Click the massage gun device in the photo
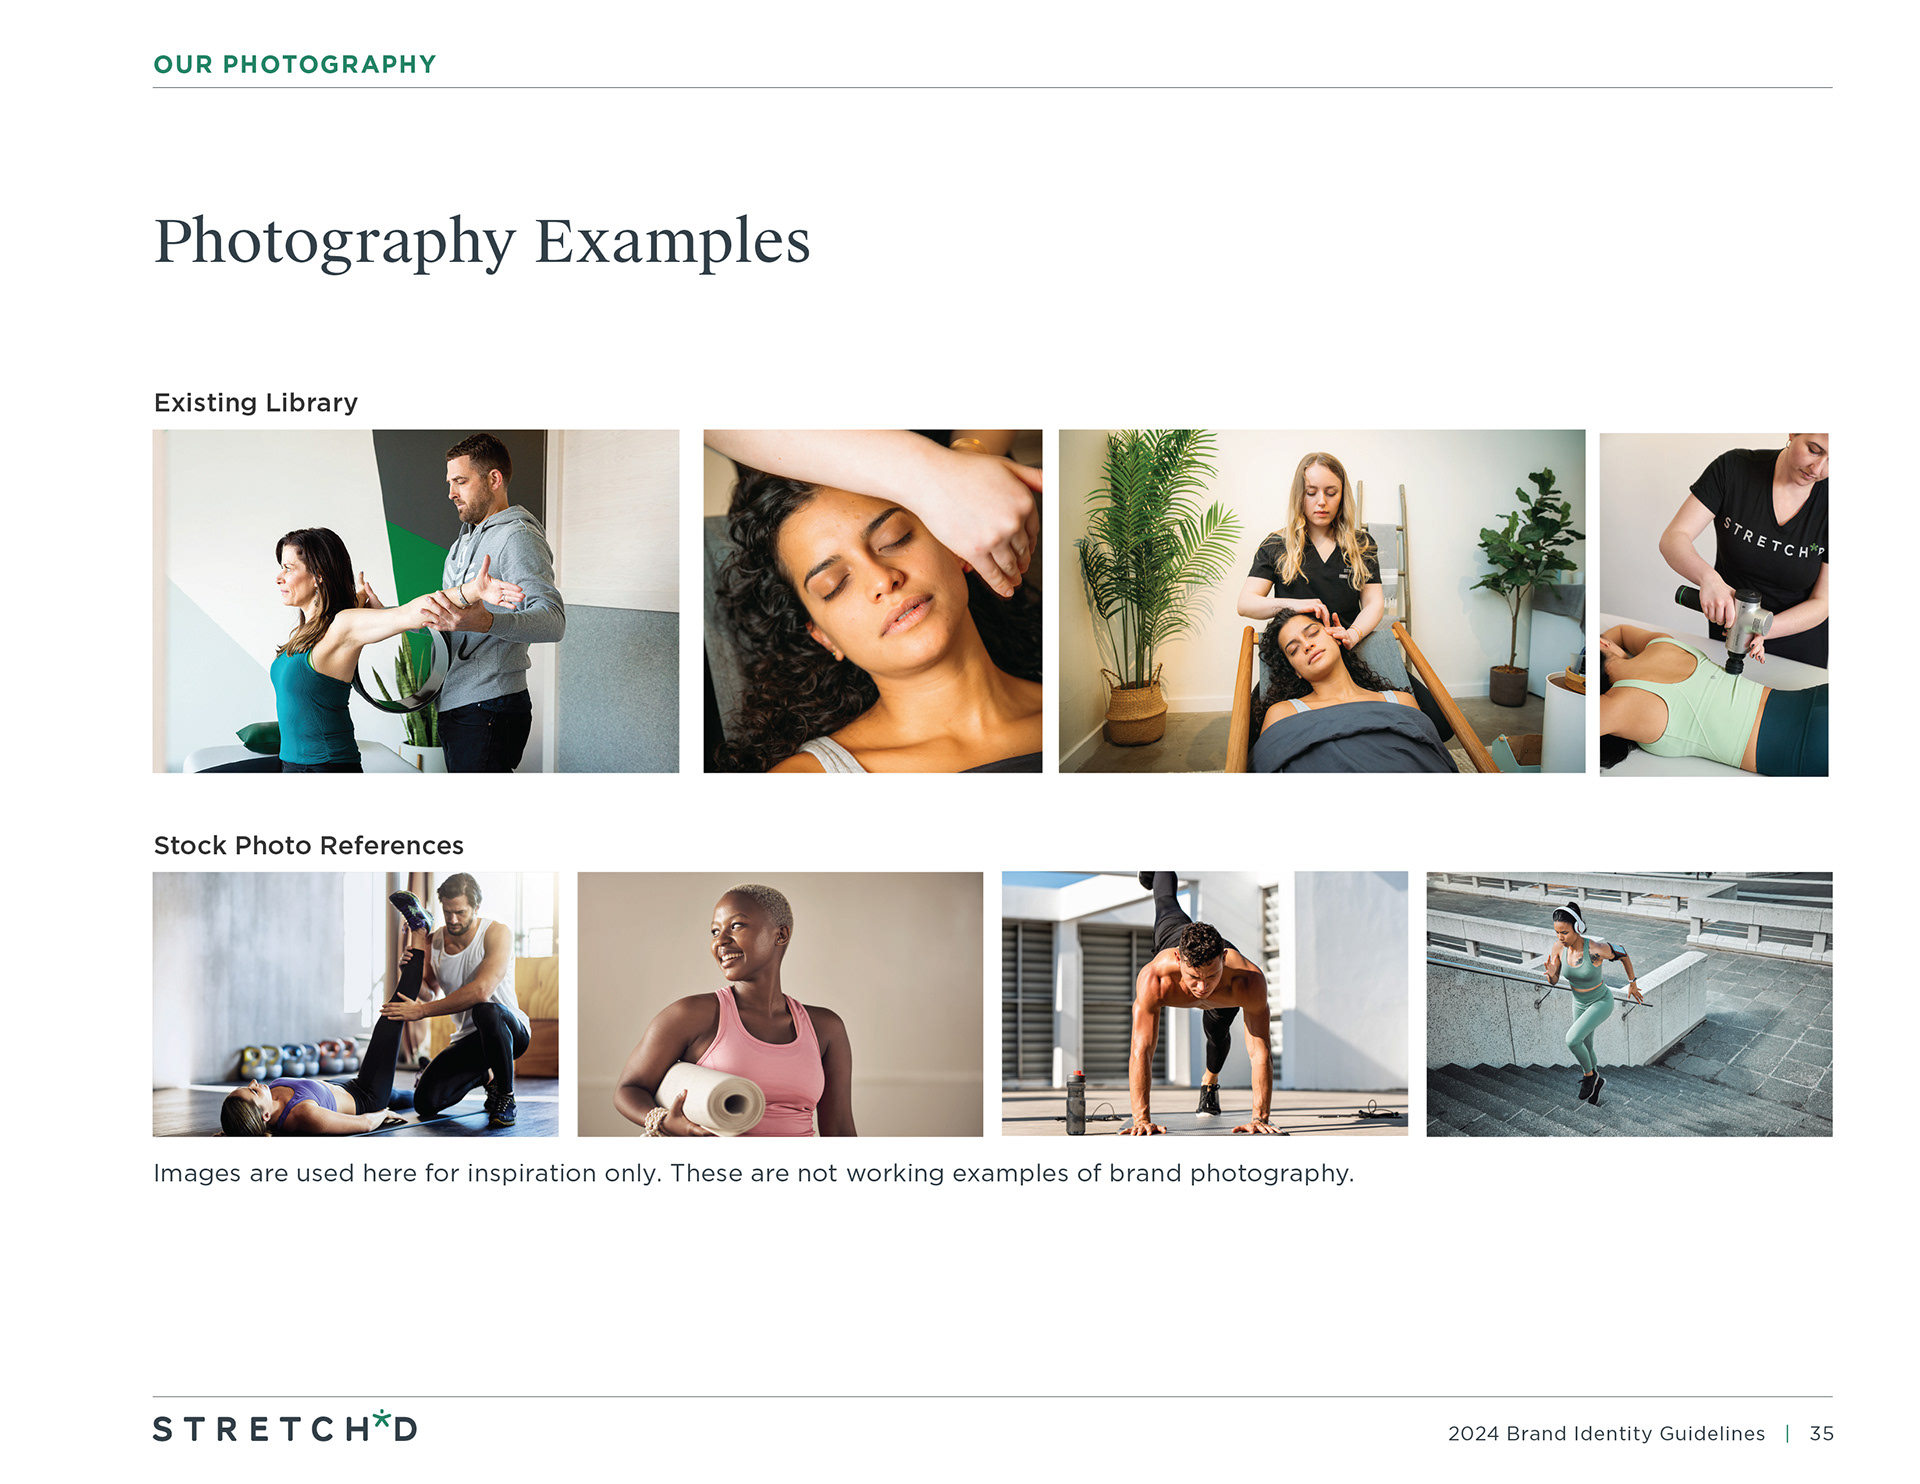The image size is (1920, 1484). [1730, 622]
